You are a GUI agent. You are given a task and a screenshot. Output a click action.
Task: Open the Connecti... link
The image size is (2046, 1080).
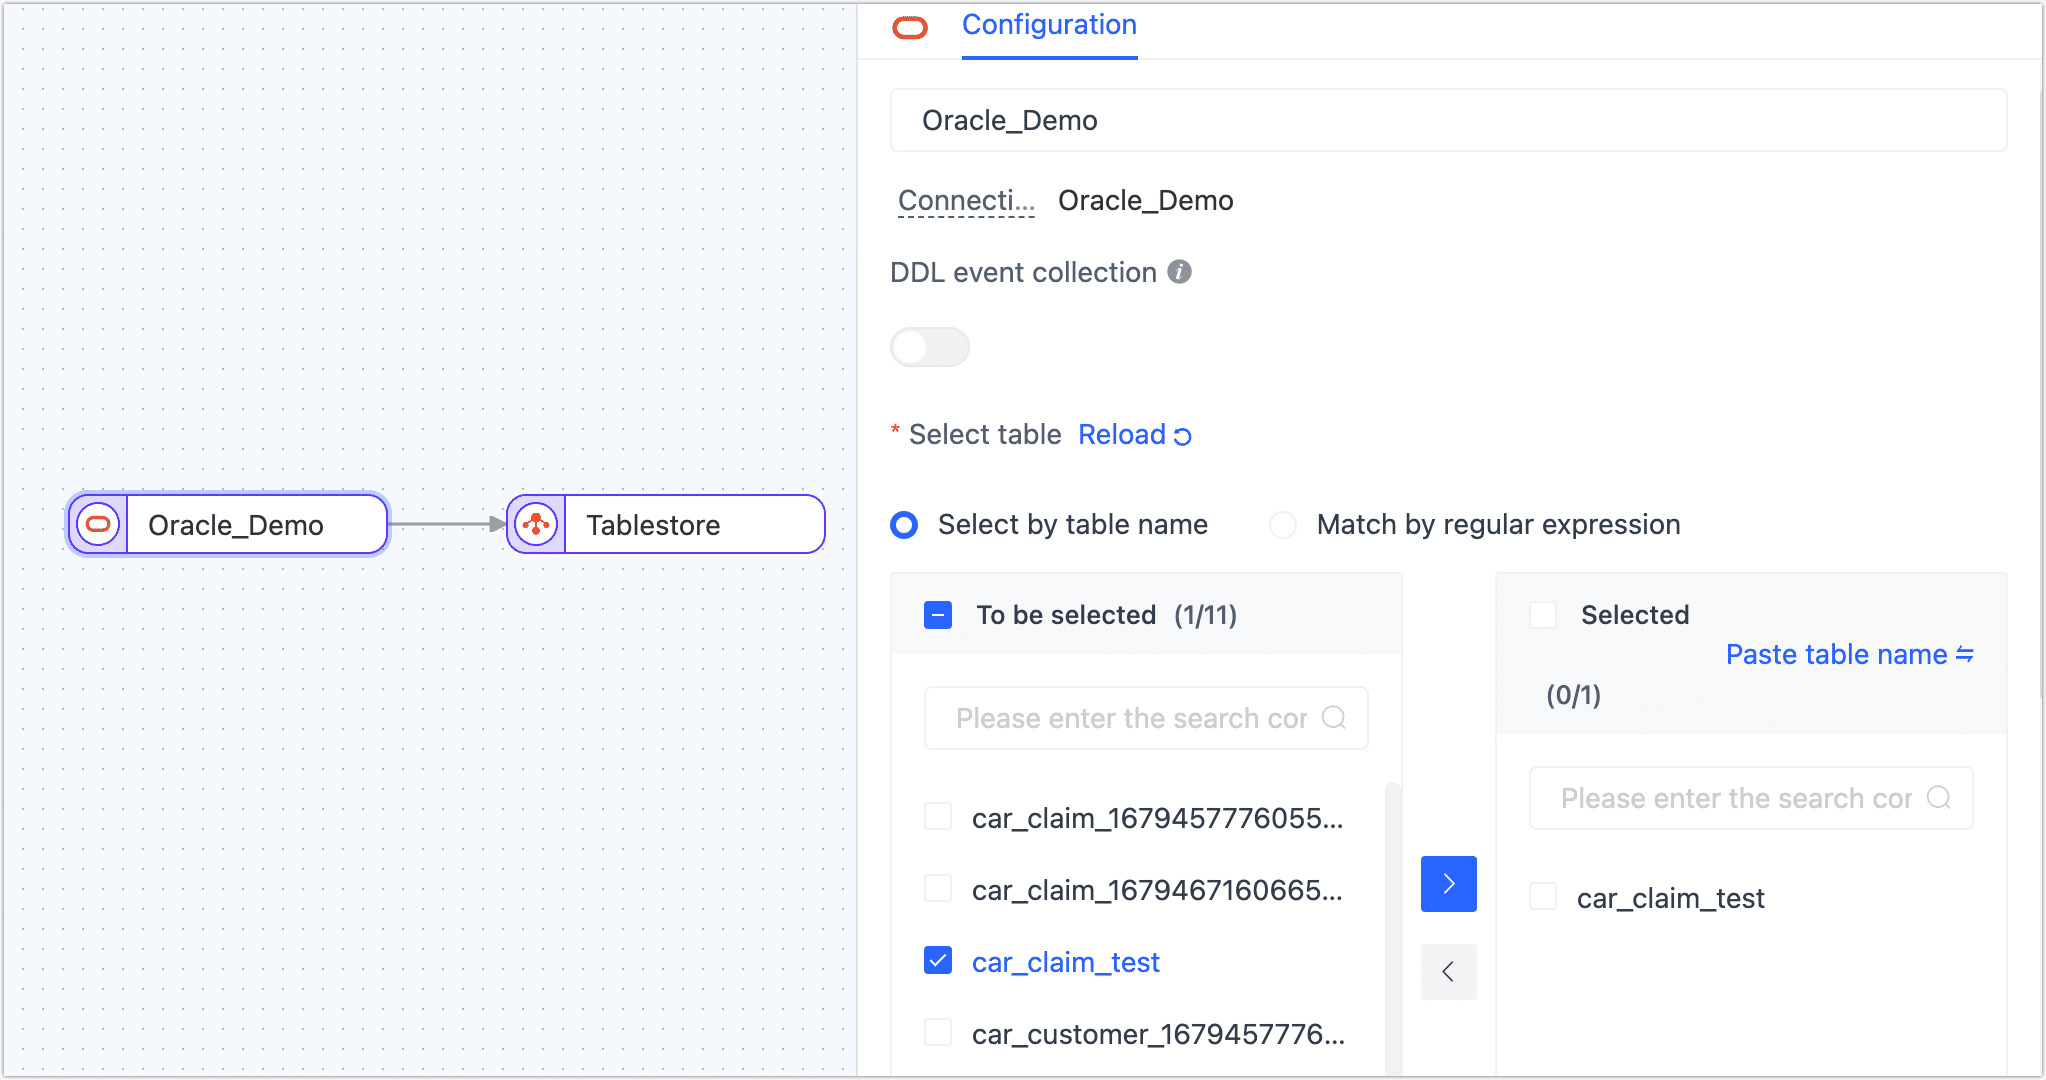click(965, 200)
